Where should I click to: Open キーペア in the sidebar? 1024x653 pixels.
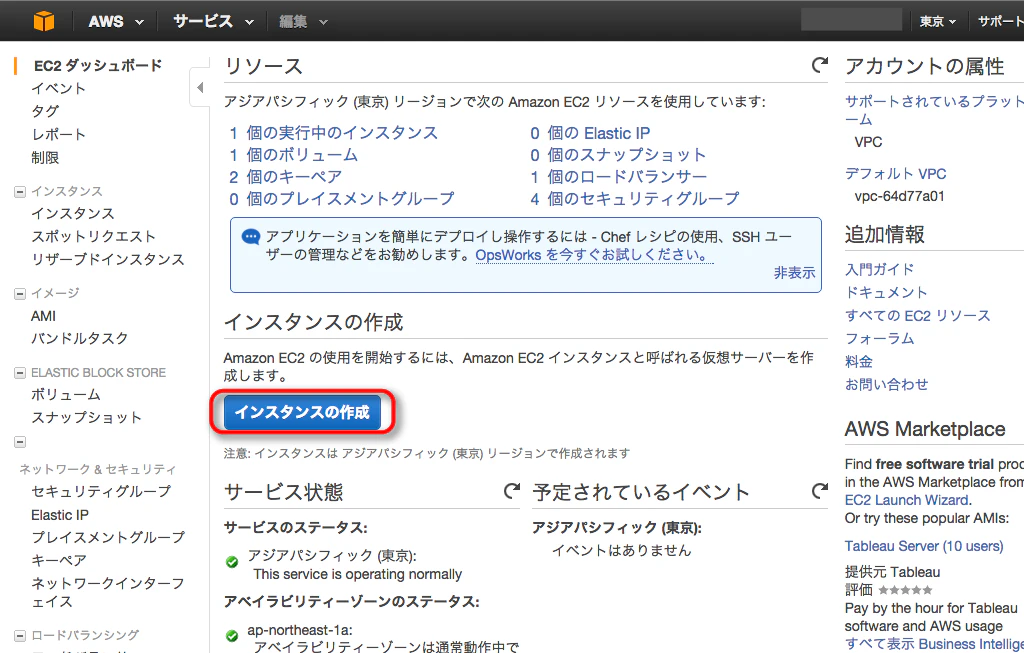click(59, 560)
